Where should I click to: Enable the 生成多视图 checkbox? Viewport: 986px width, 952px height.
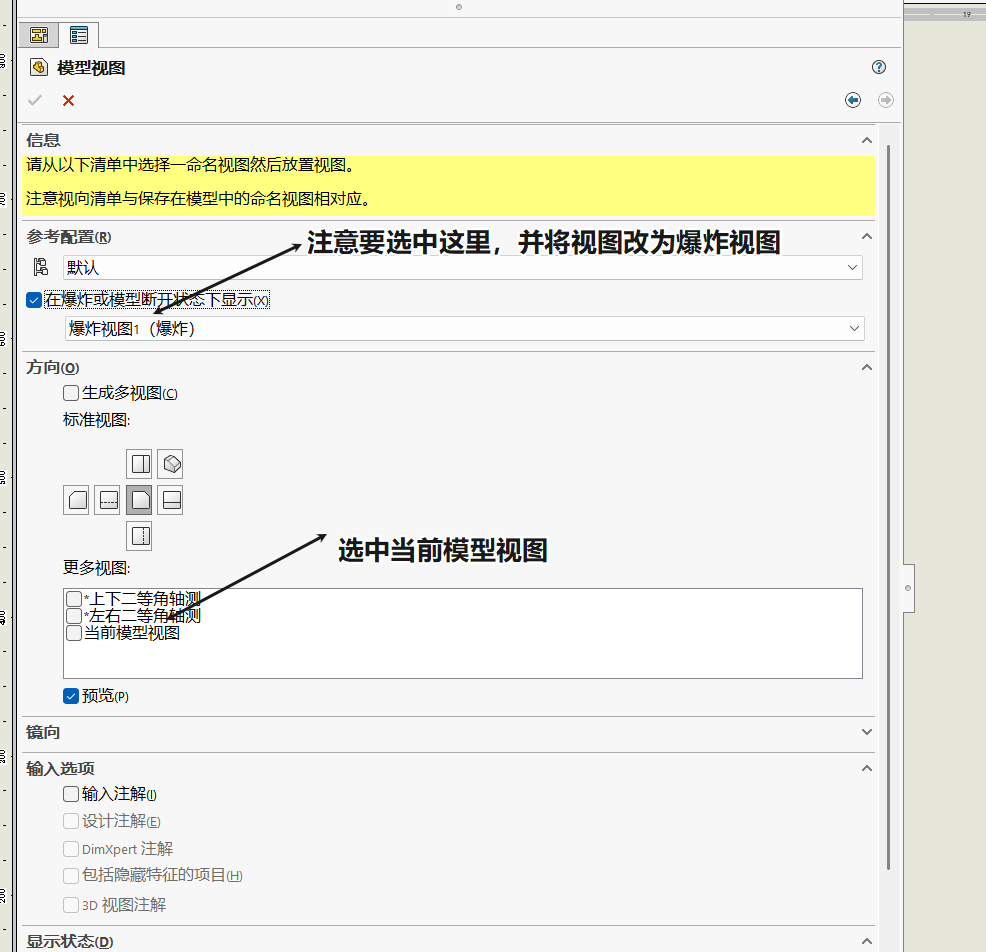click(x=70, y=392)
